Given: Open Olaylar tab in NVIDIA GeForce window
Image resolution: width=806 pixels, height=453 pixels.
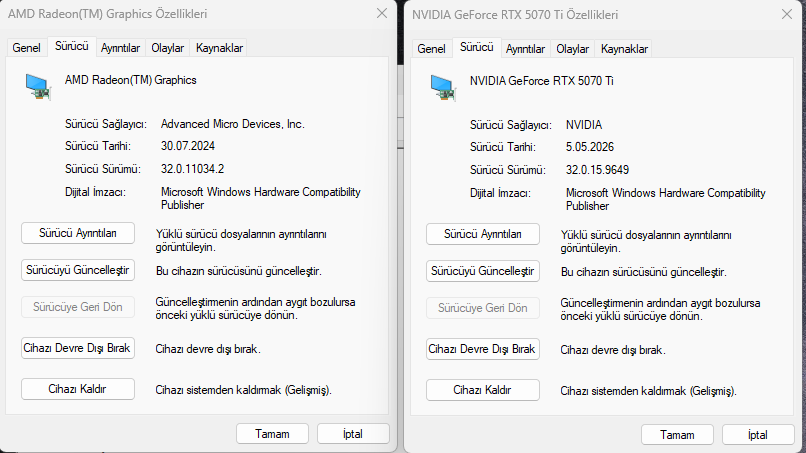Looking at the screenshot, I should coord(573,49).
